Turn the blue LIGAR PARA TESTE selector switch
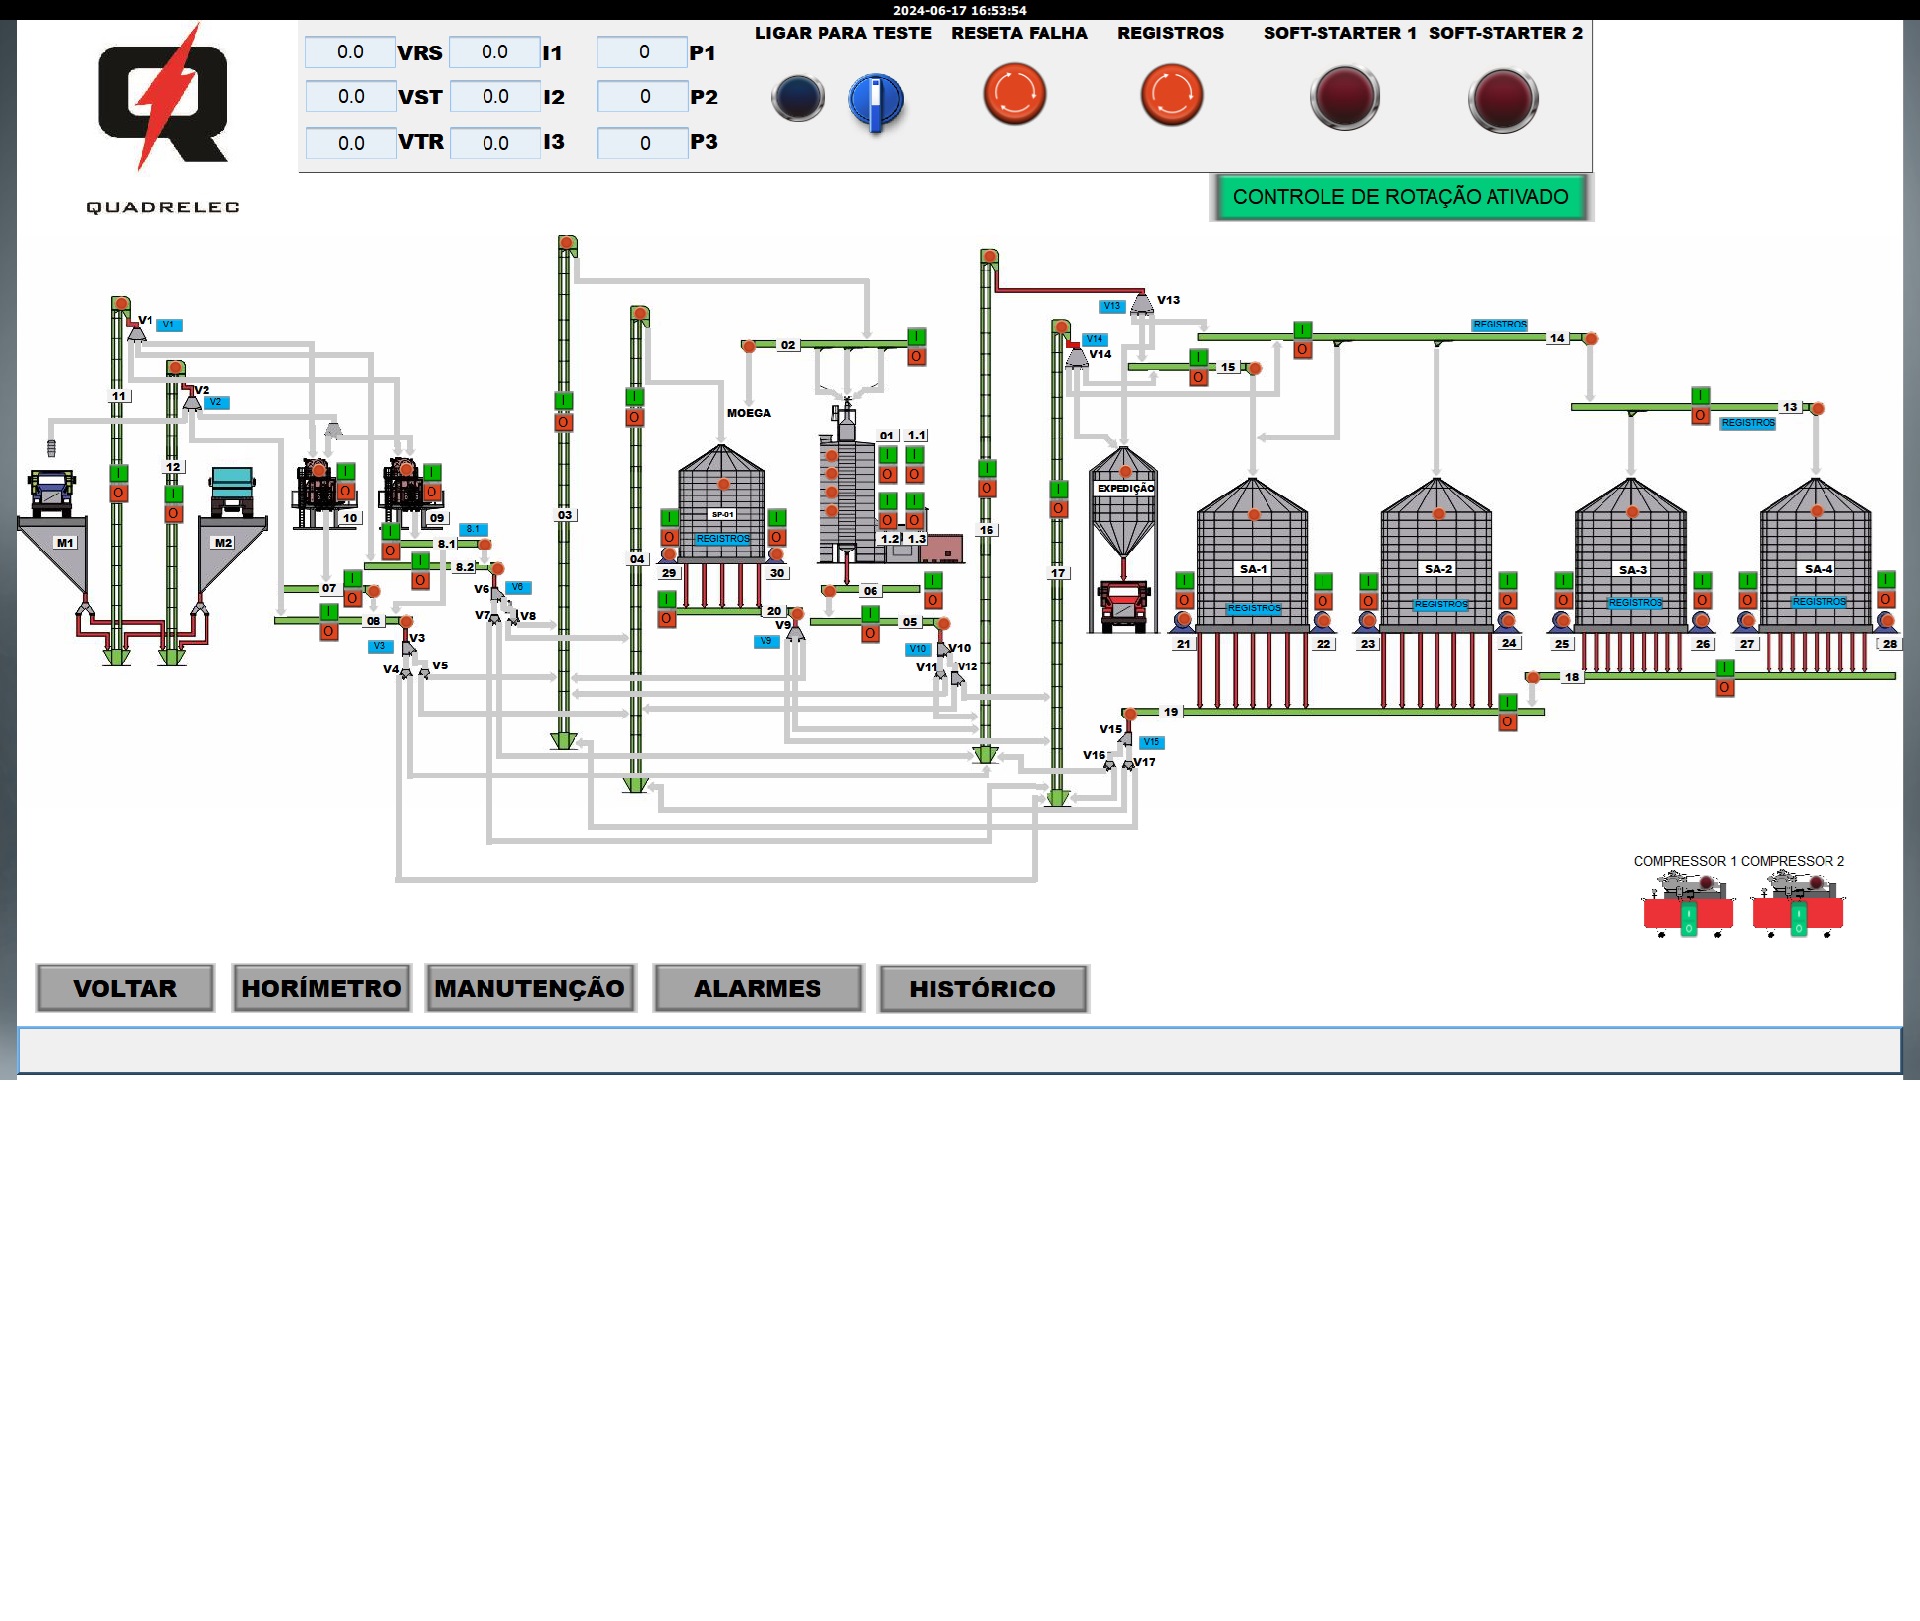Viewport: 1920px width, 1621px height. 876,101
